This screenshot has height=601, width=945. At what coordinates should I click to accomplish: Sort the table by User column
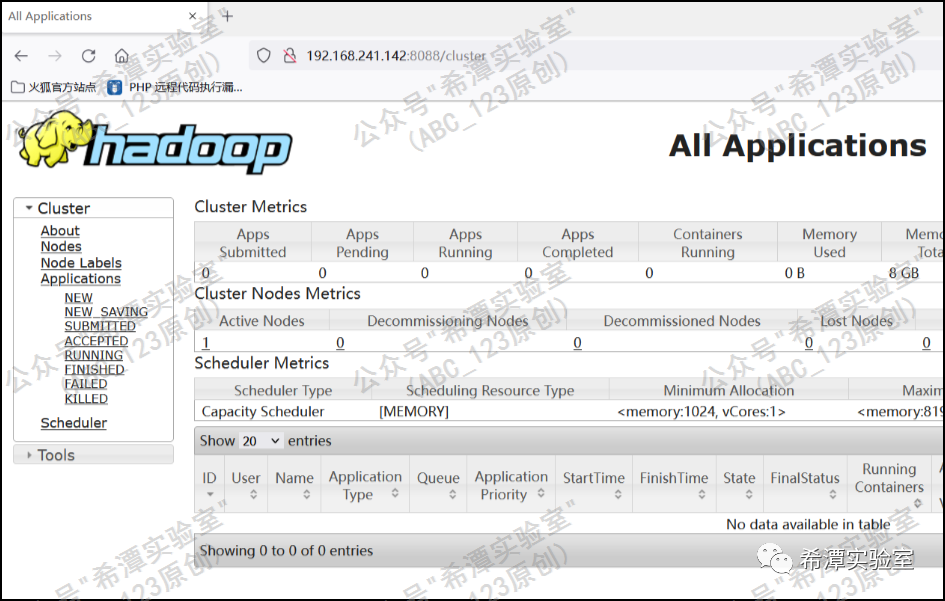coord(246,485)
